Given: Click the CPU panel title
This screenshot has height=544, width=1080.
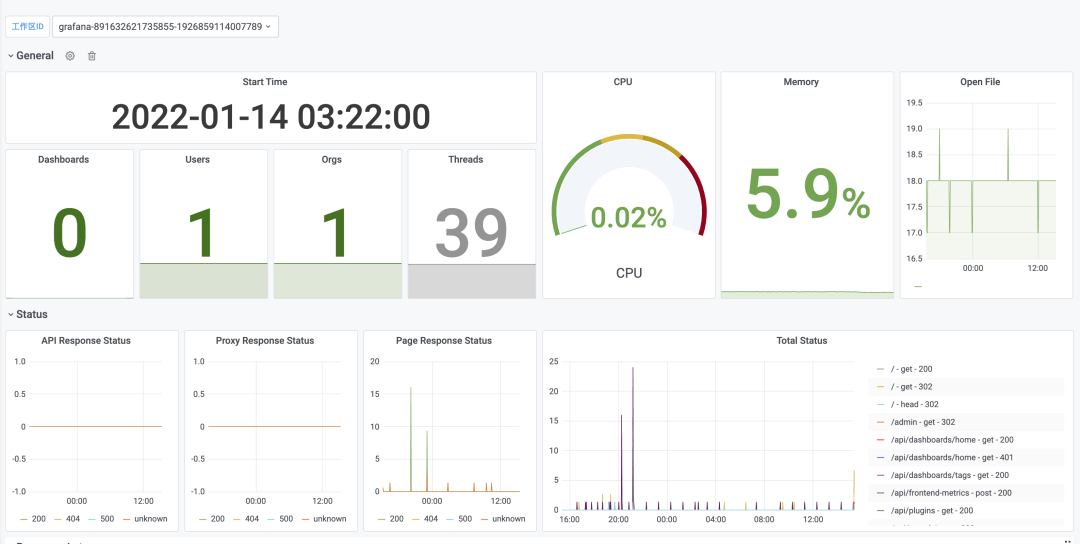Looking at the screenshot, I should [623, 82].
